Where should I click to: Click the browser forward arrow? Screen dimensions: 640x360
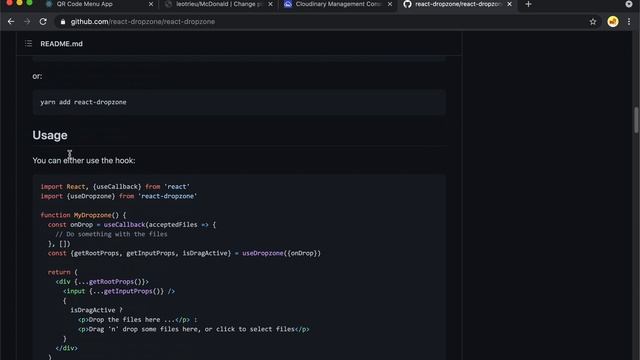pos(27,22)
